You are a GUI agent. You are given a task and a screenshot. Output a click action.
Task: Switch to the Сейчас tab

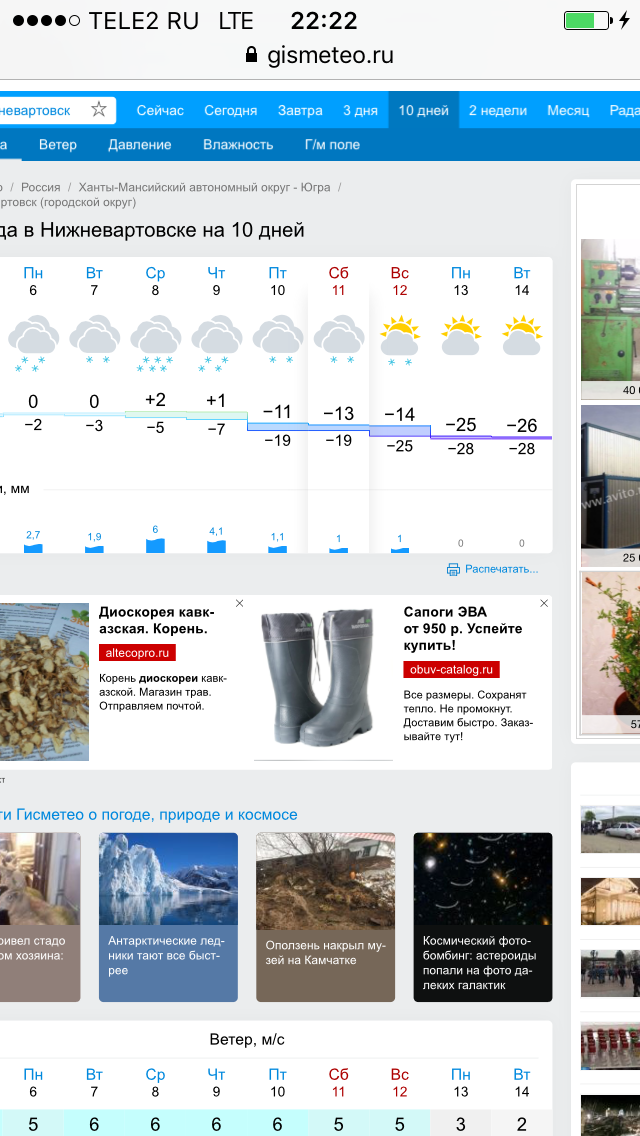click(x=160, y=110)
